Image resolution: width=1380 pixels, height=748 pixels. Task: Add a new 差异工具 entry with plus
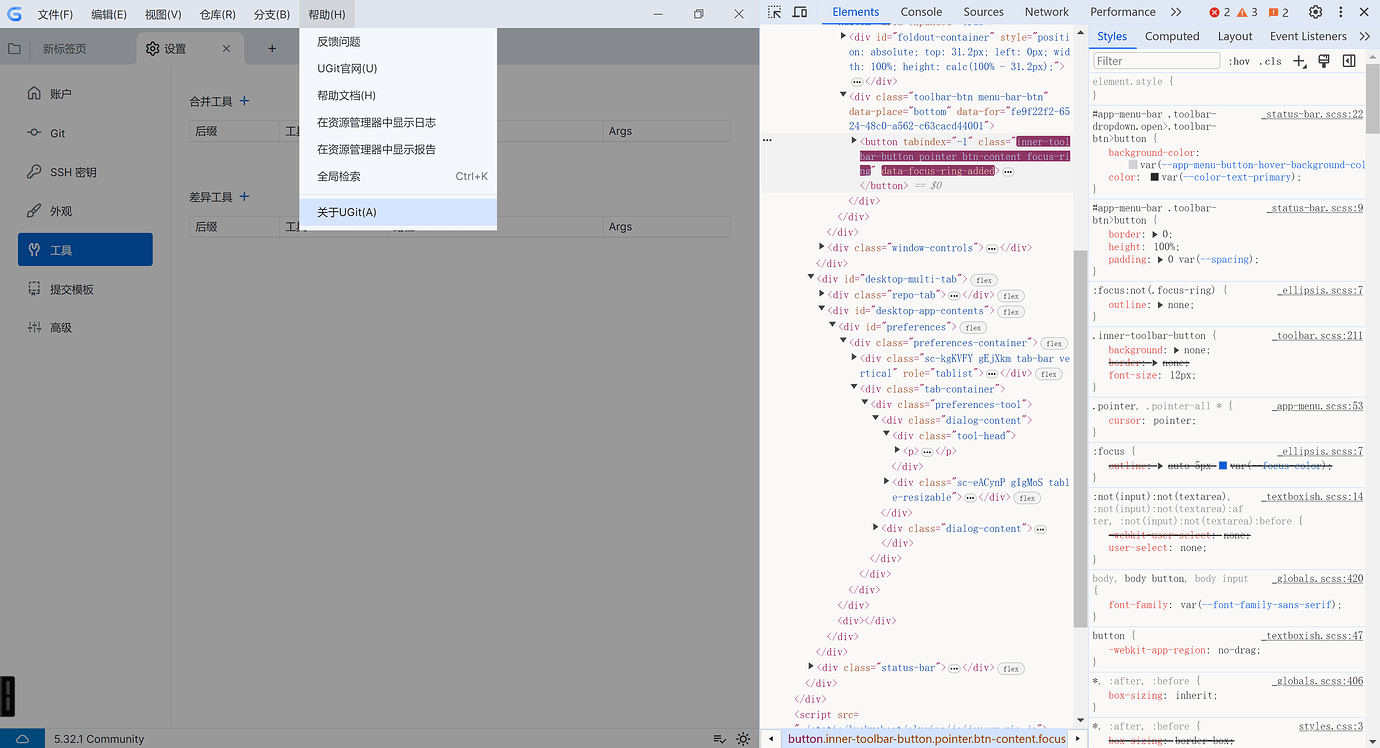tap(245, 197)
